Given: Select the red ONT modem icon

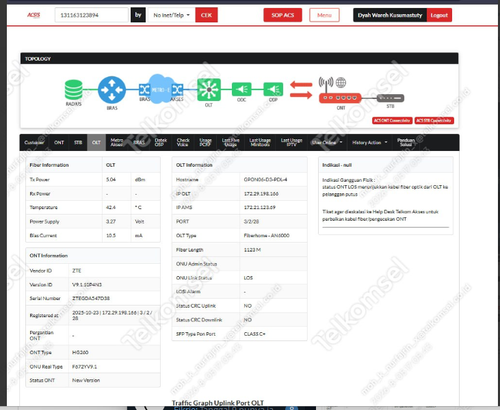Looking at the screenshot, I should click(340, 98).
